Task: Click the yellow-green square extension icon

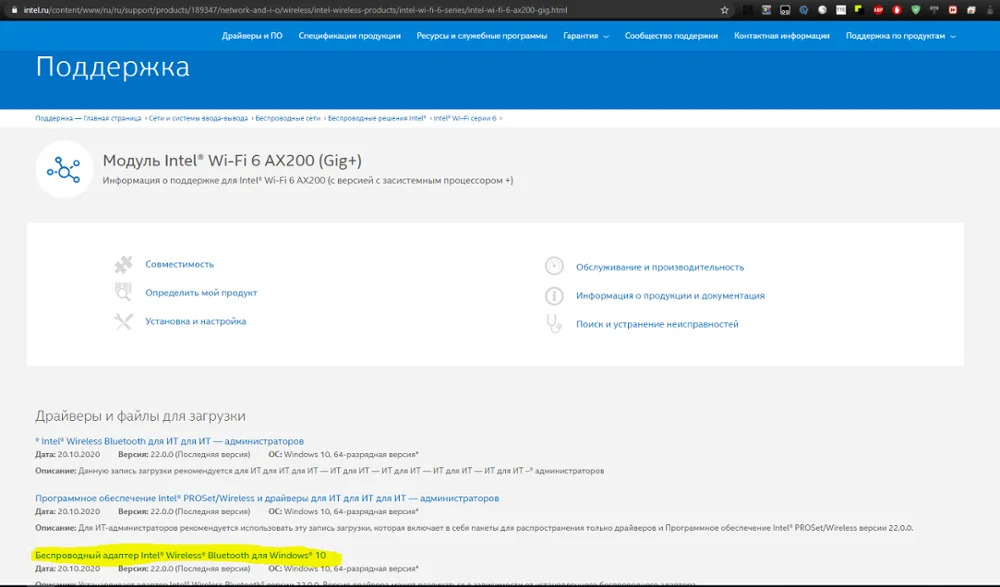Action: pos(859,10)
